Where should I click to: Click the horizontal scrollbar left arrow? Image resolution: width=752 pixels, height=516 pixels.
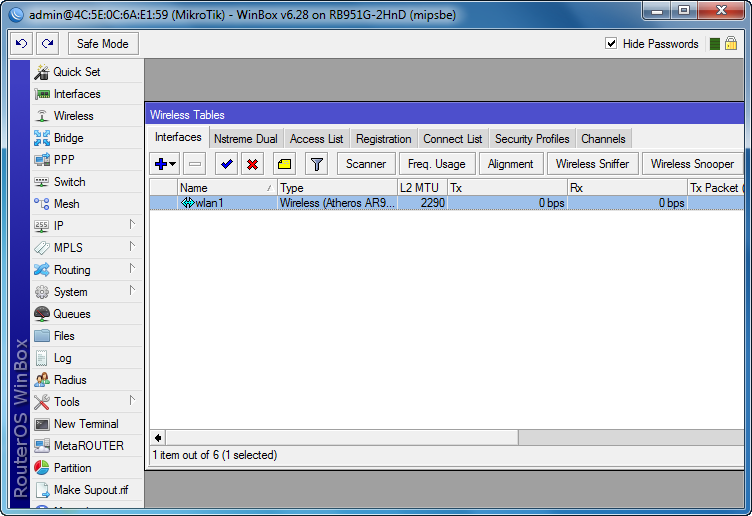click(158, 437)
